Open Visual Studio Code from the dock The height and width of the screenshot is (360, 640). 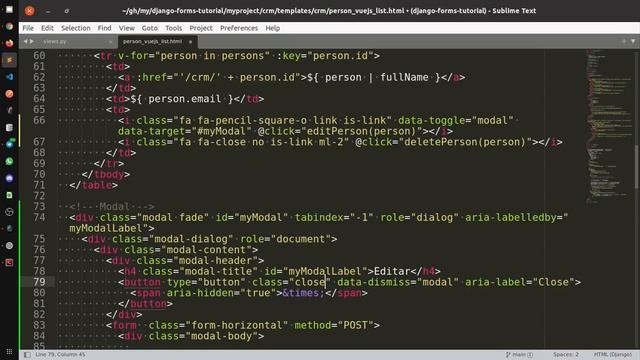(x=9, y=77)
